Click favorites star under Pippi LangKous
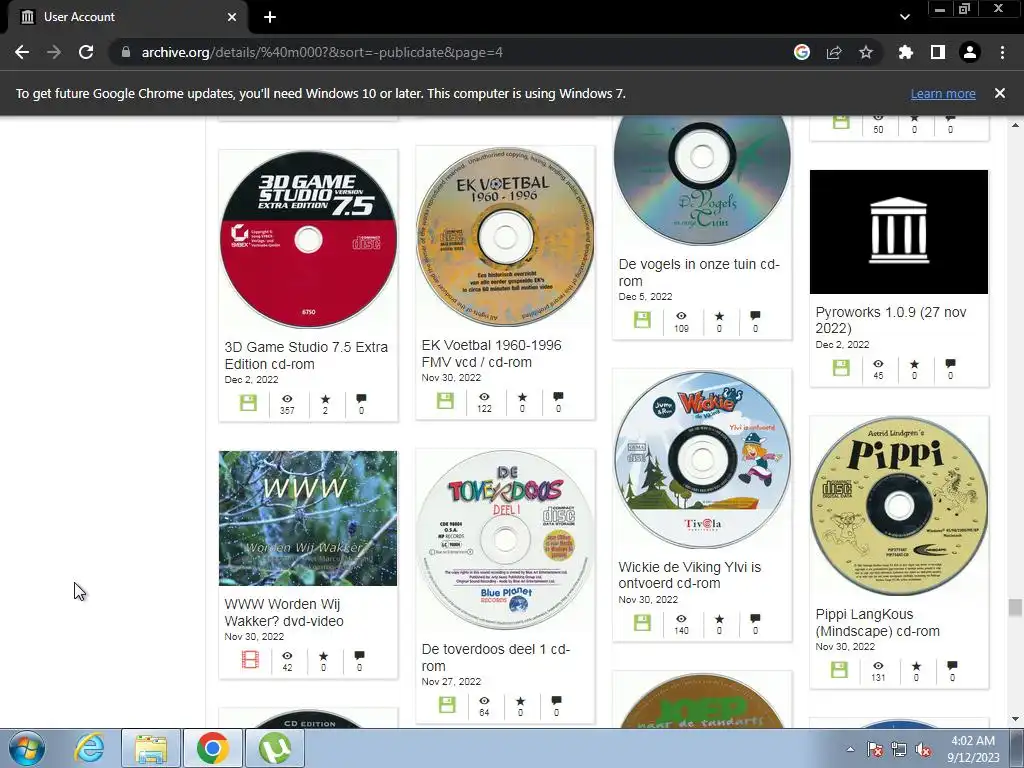This screenshot has width=1024, height=768. [916, 666]
